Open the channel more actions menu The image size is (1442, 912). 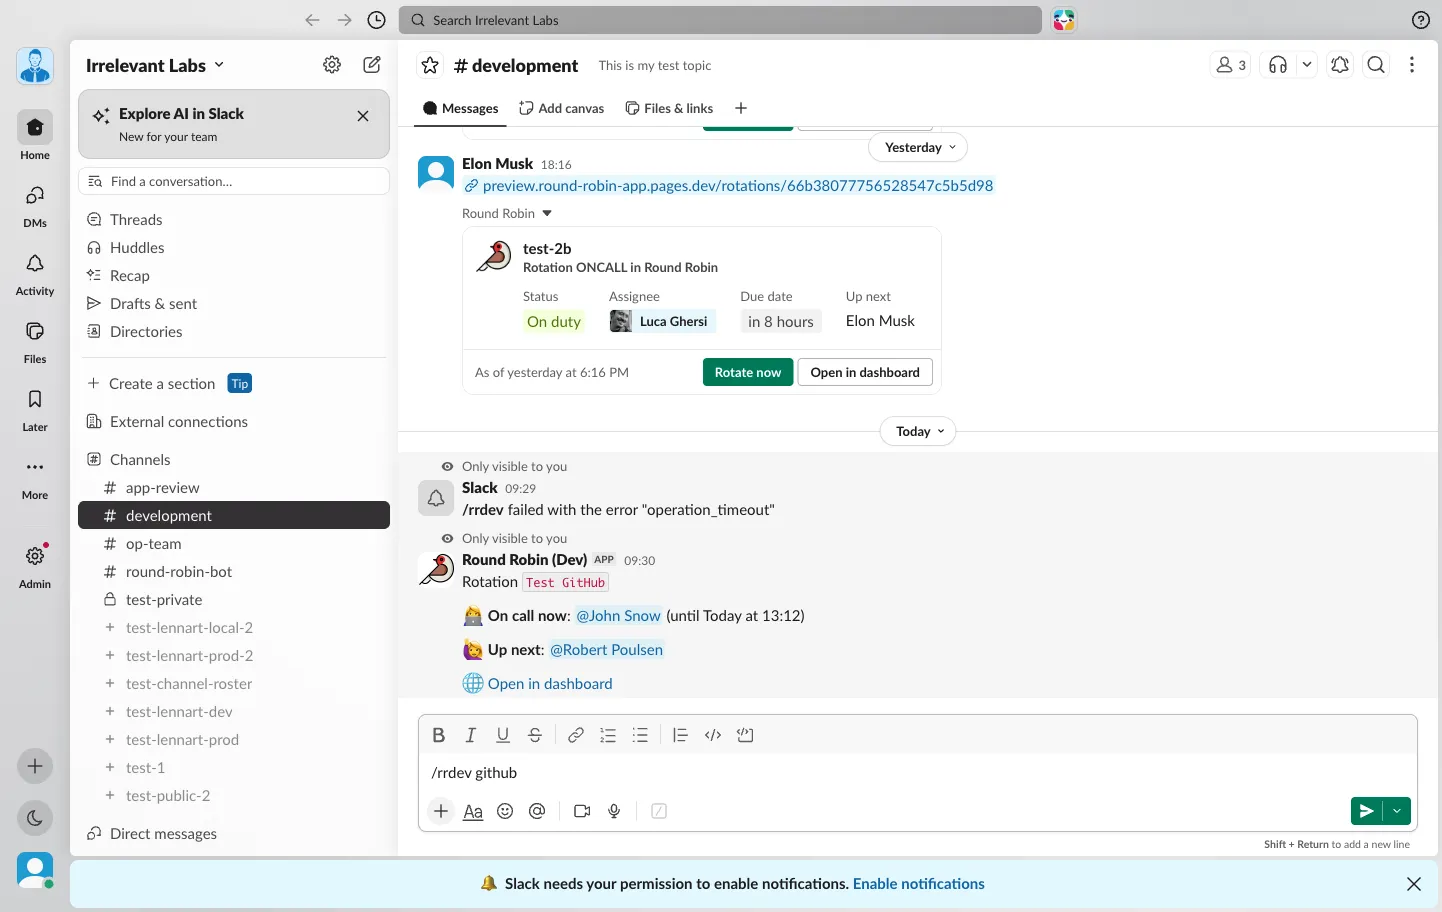click(x=1412, y=65)
